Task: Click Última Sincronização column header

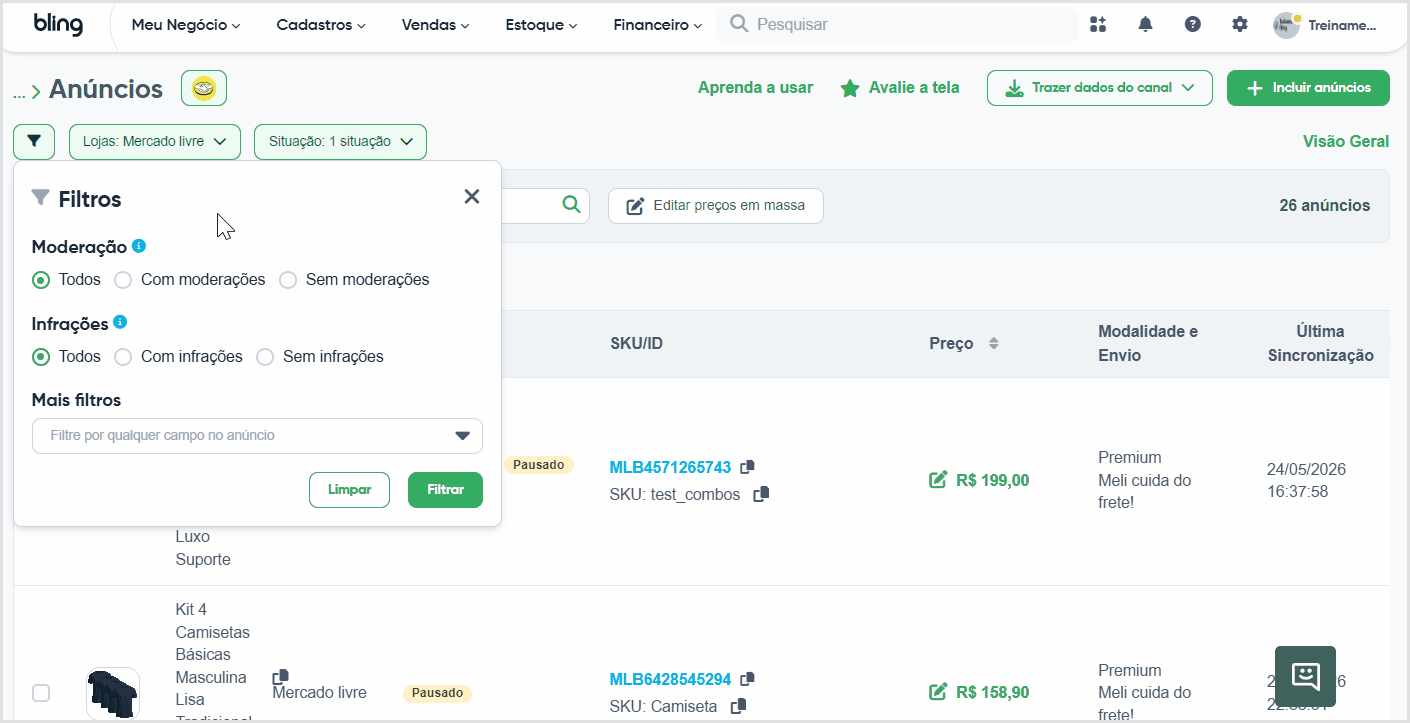Action: coord(1321,344)
